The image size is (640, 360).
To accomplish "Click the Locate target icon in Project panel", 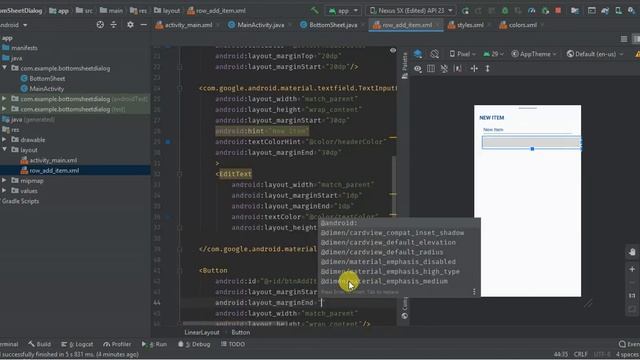I will pos(100,25).
